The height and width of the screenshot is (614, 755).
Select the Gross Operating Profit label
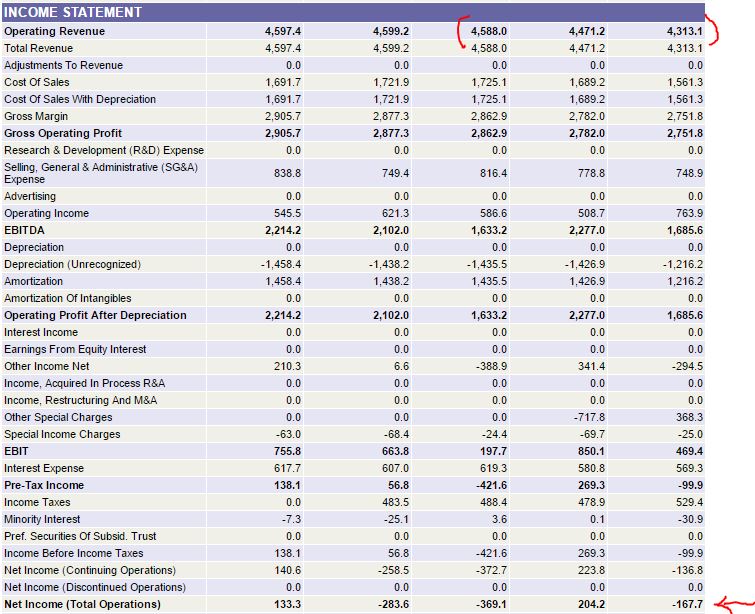[x=63, y=133]
